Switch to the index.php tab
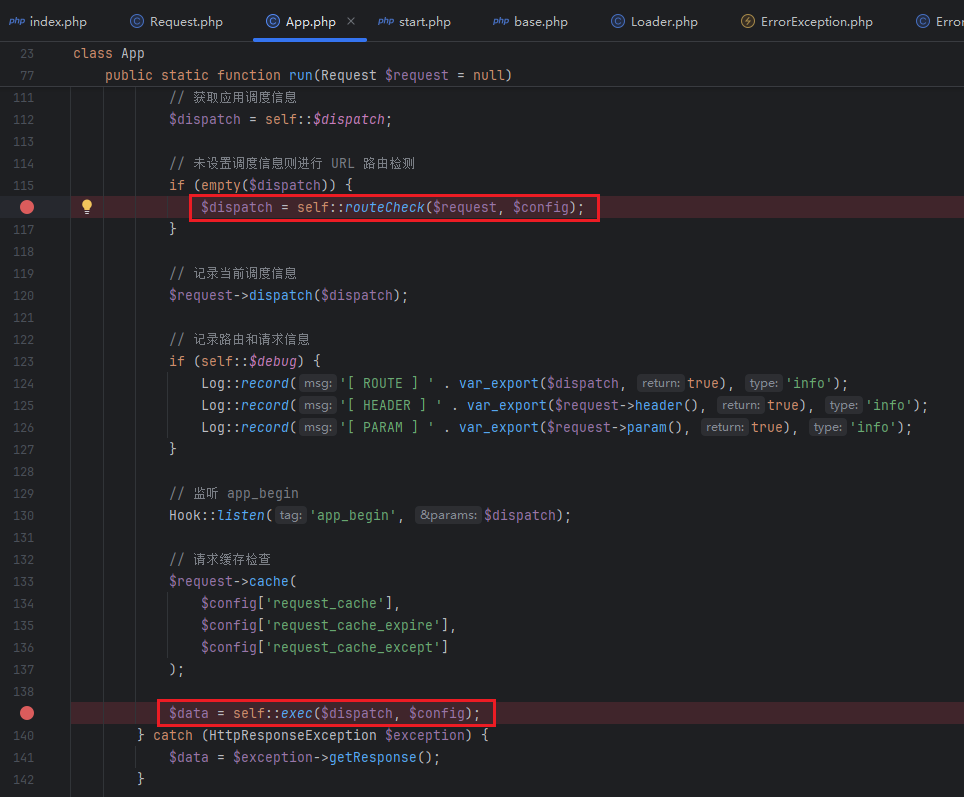Image resolution: width=964 pixels, height=797 pixels. point(48,22)
